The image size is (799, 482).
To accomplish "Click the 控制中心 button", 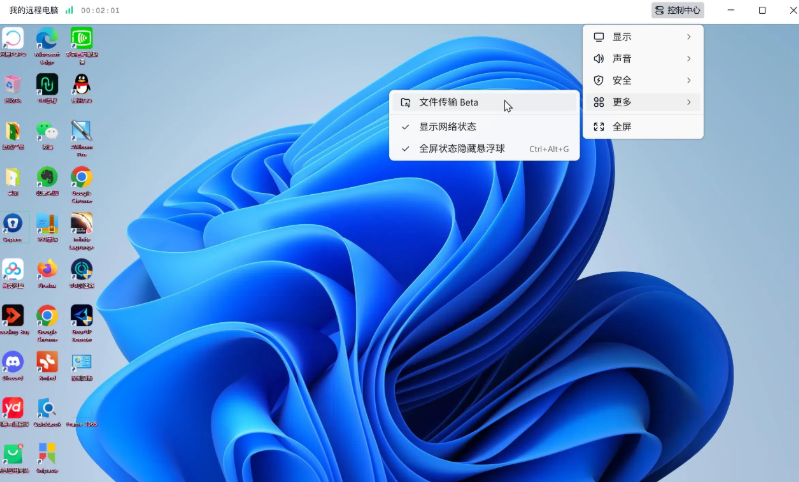I will pyautogui.click(x=677, y=10).
